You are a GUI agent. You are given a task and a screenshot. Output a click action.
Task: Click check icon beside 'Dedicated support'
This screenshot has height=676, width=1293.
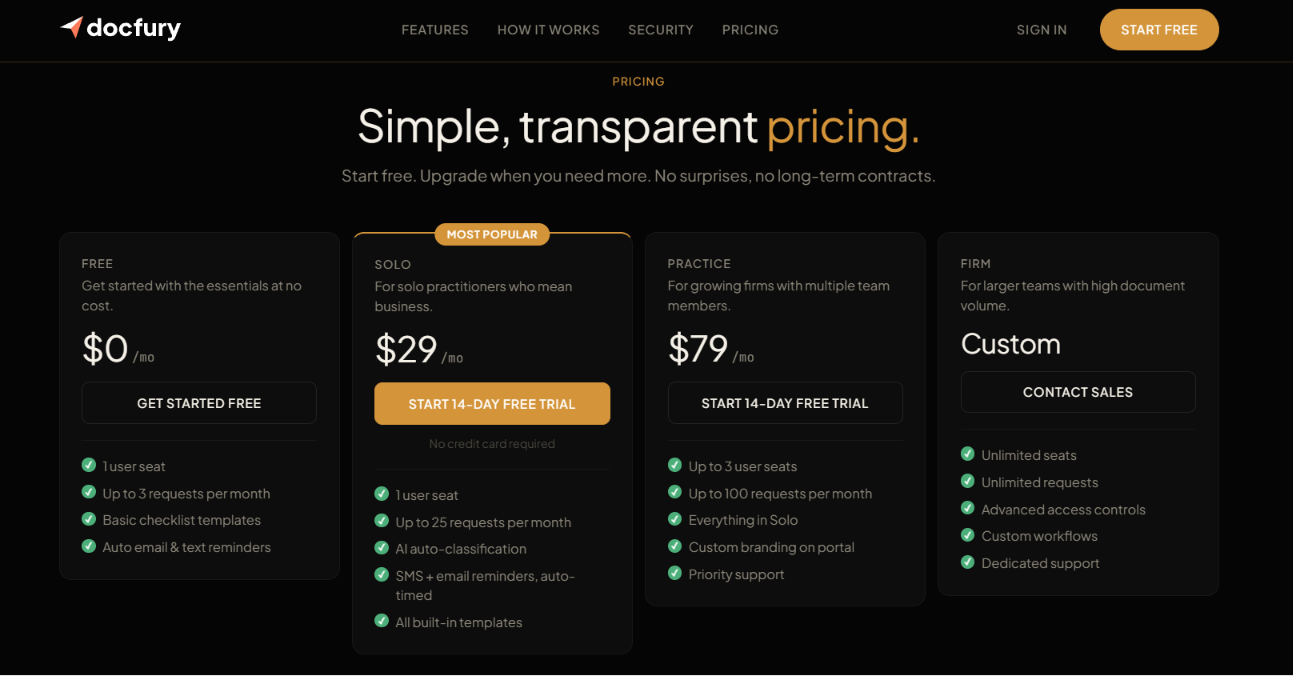click(x=968, y=562)
